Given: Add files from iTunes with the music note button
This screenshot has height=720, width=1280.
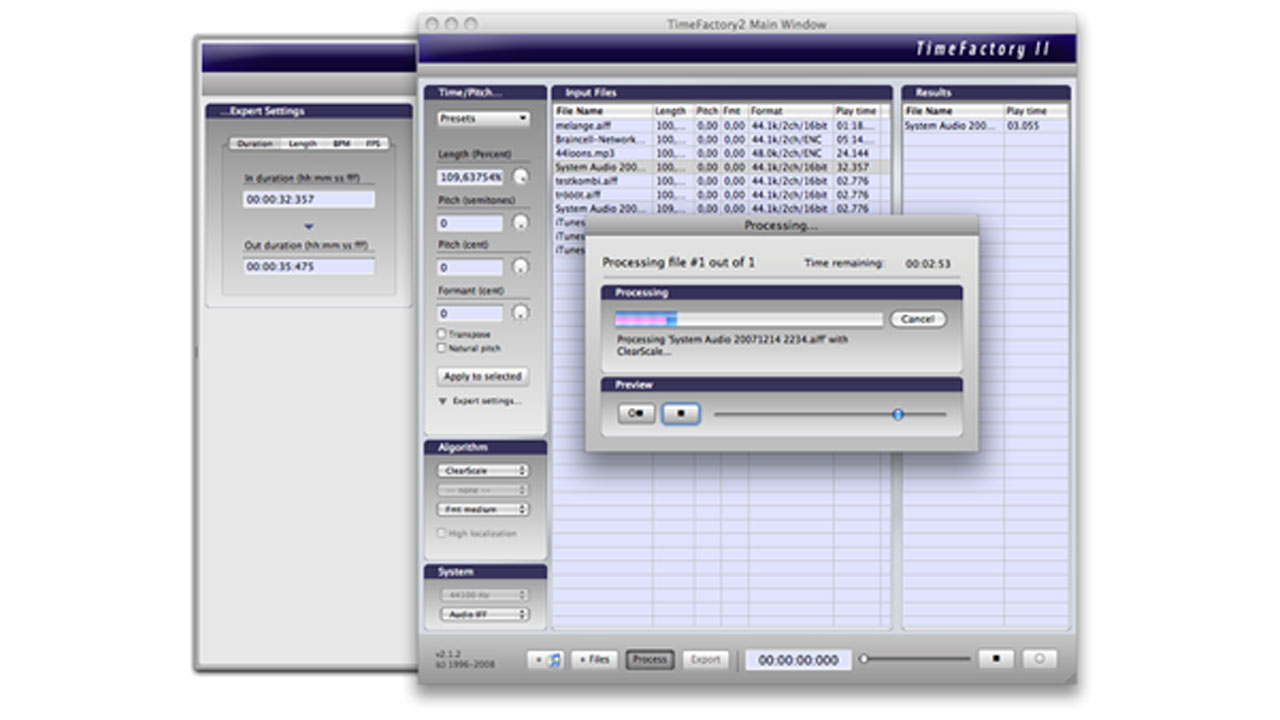Looking at the screenshot, I should tap(546, 660).
